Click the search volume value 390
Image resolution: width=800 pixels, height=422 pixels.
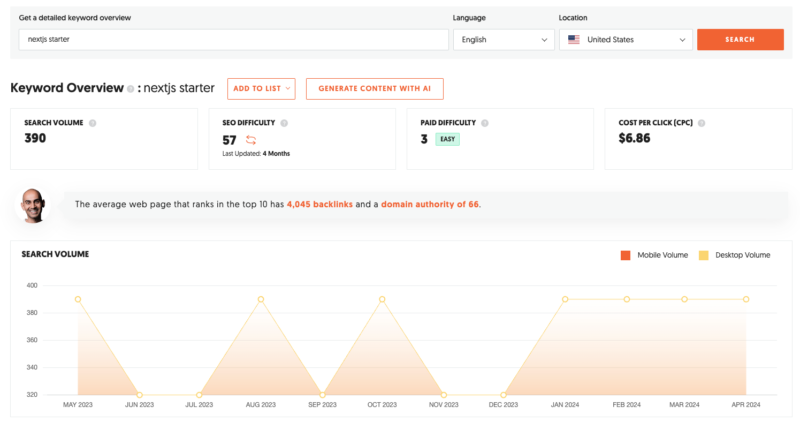pos(35,138)
